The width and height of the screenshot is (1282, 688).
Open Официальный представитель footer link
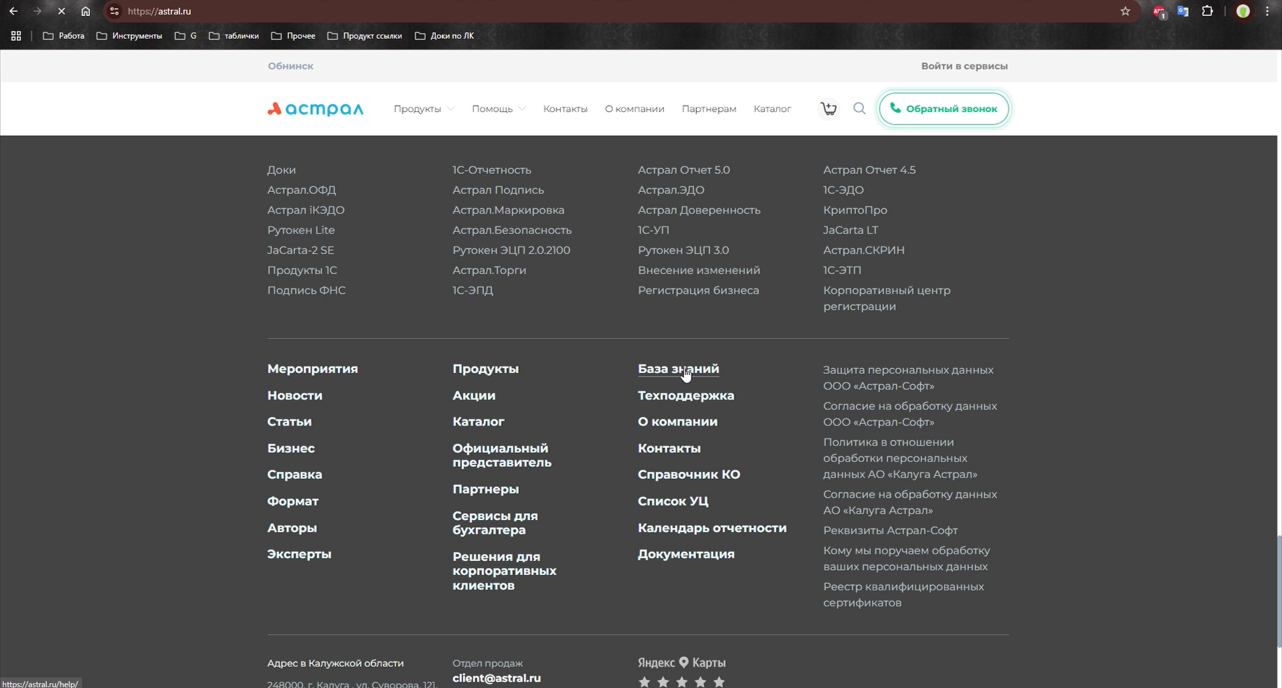pos(501,455)
